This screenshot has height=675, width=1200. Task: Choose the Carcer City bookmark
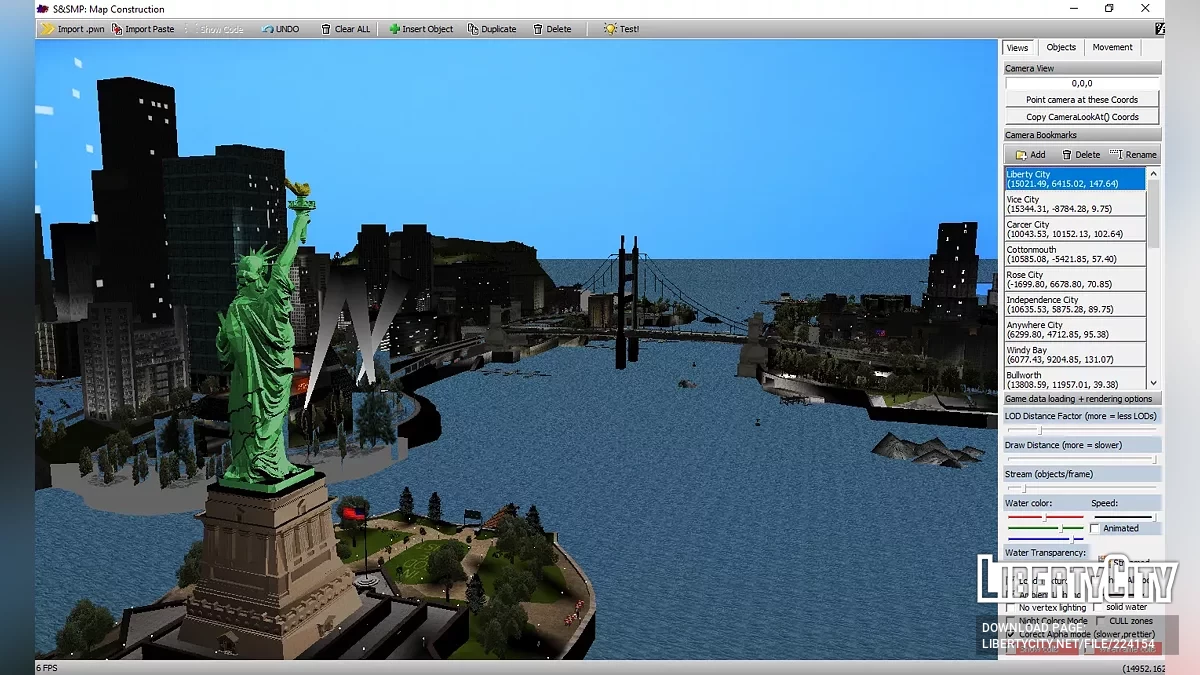click(x=1075, y=229)
